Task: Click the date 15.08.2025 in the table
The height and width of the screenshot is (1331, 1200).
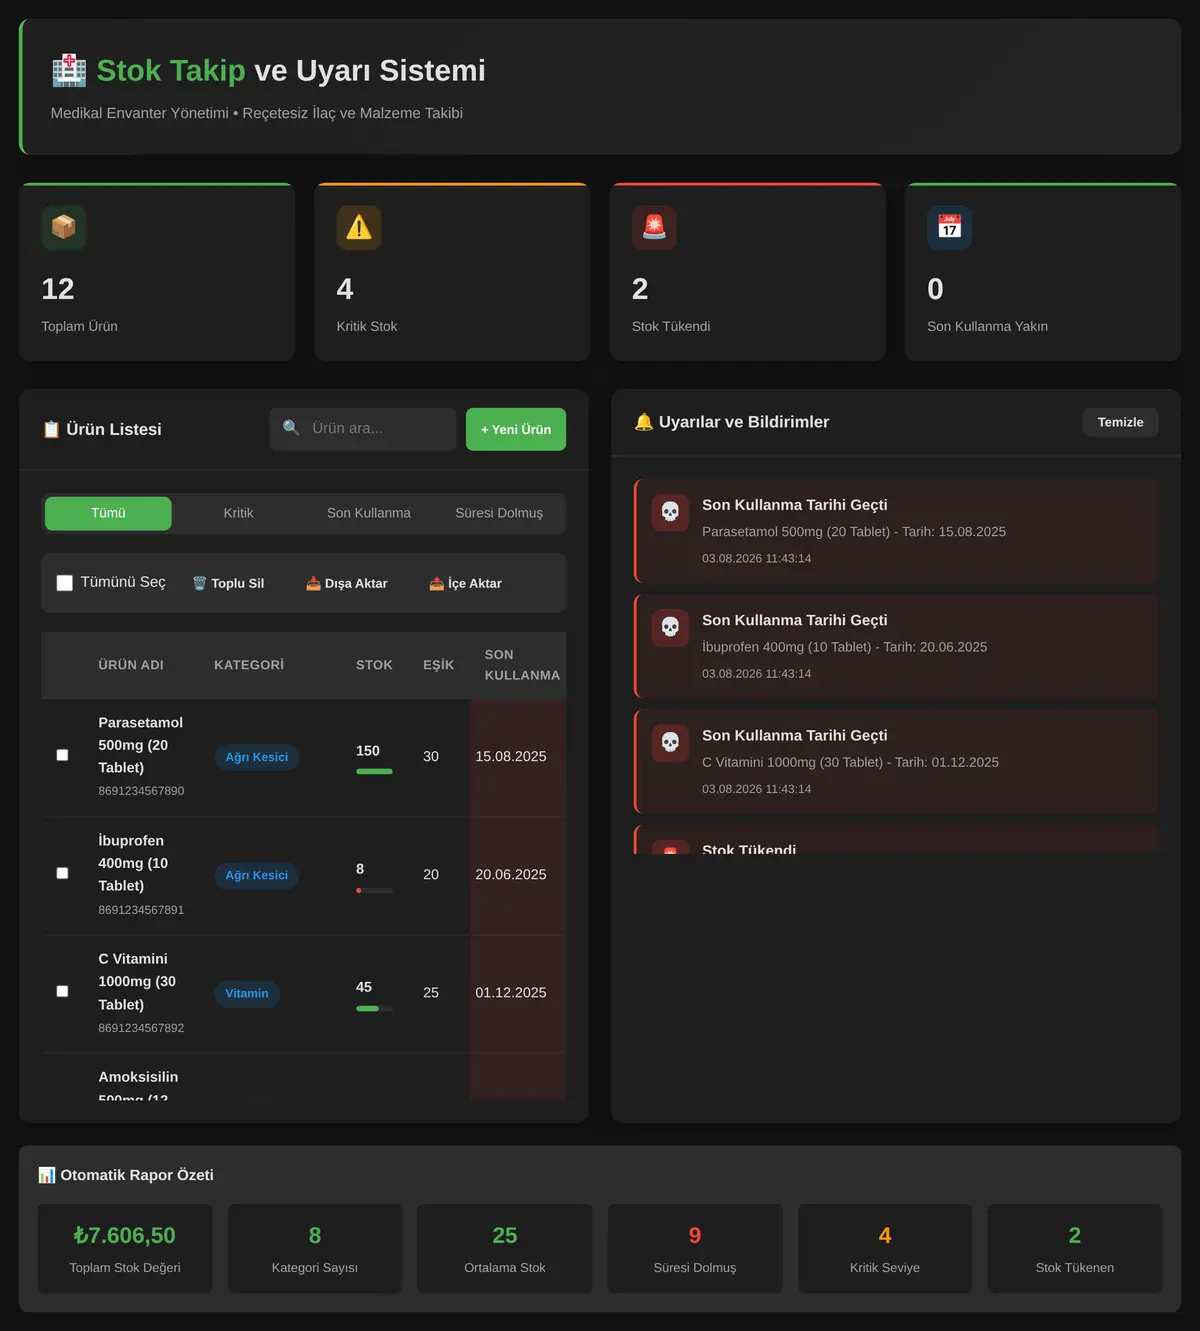Action: pyautogui.click(x=511, y=756)
